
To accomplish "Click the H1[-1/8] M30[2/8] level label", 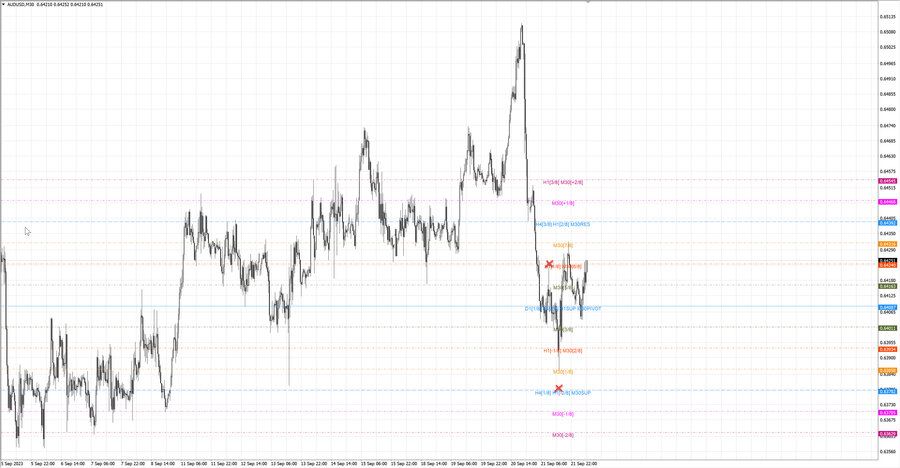I will (562, 351).
